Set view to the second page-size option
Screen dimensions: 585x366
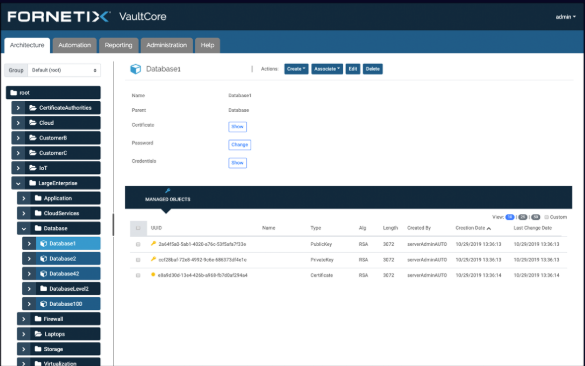(523, 217)
